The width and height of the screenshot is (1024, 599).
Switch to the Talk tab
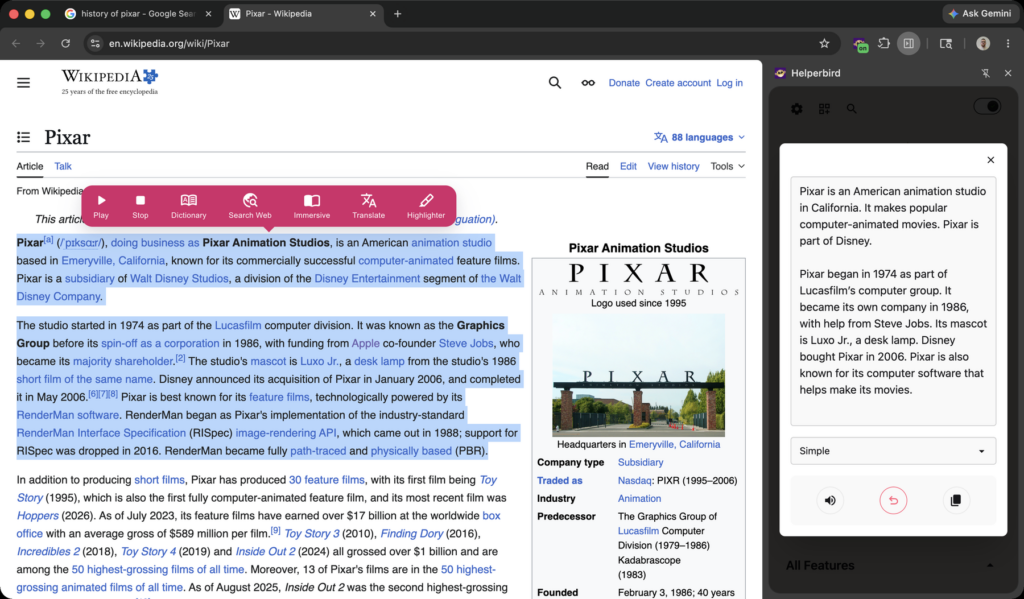[63, 167]
